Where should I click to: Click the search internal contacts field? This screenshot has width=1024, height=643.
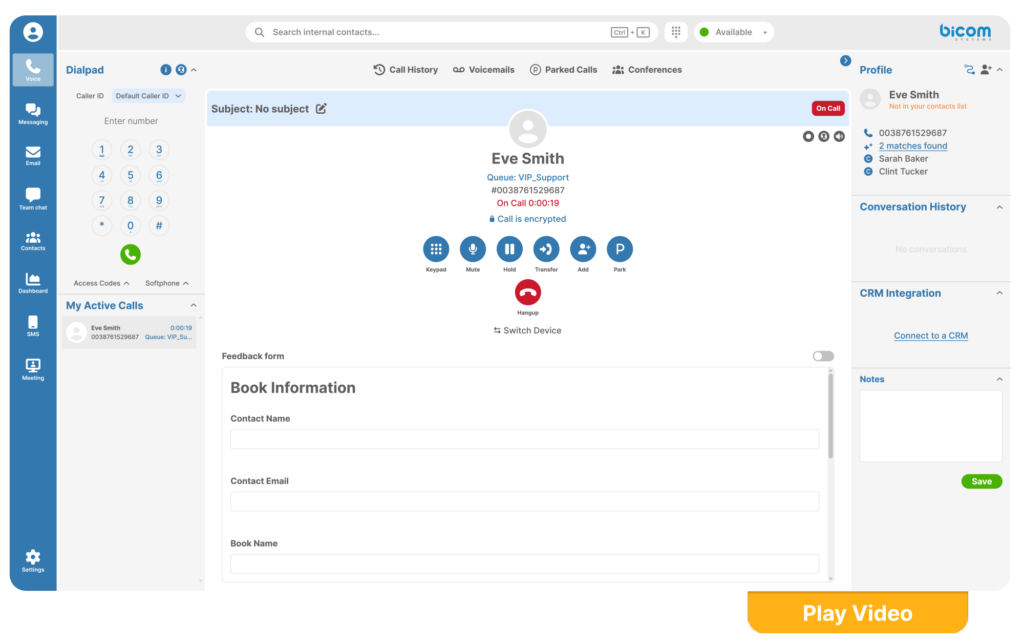tap(451, 32)
